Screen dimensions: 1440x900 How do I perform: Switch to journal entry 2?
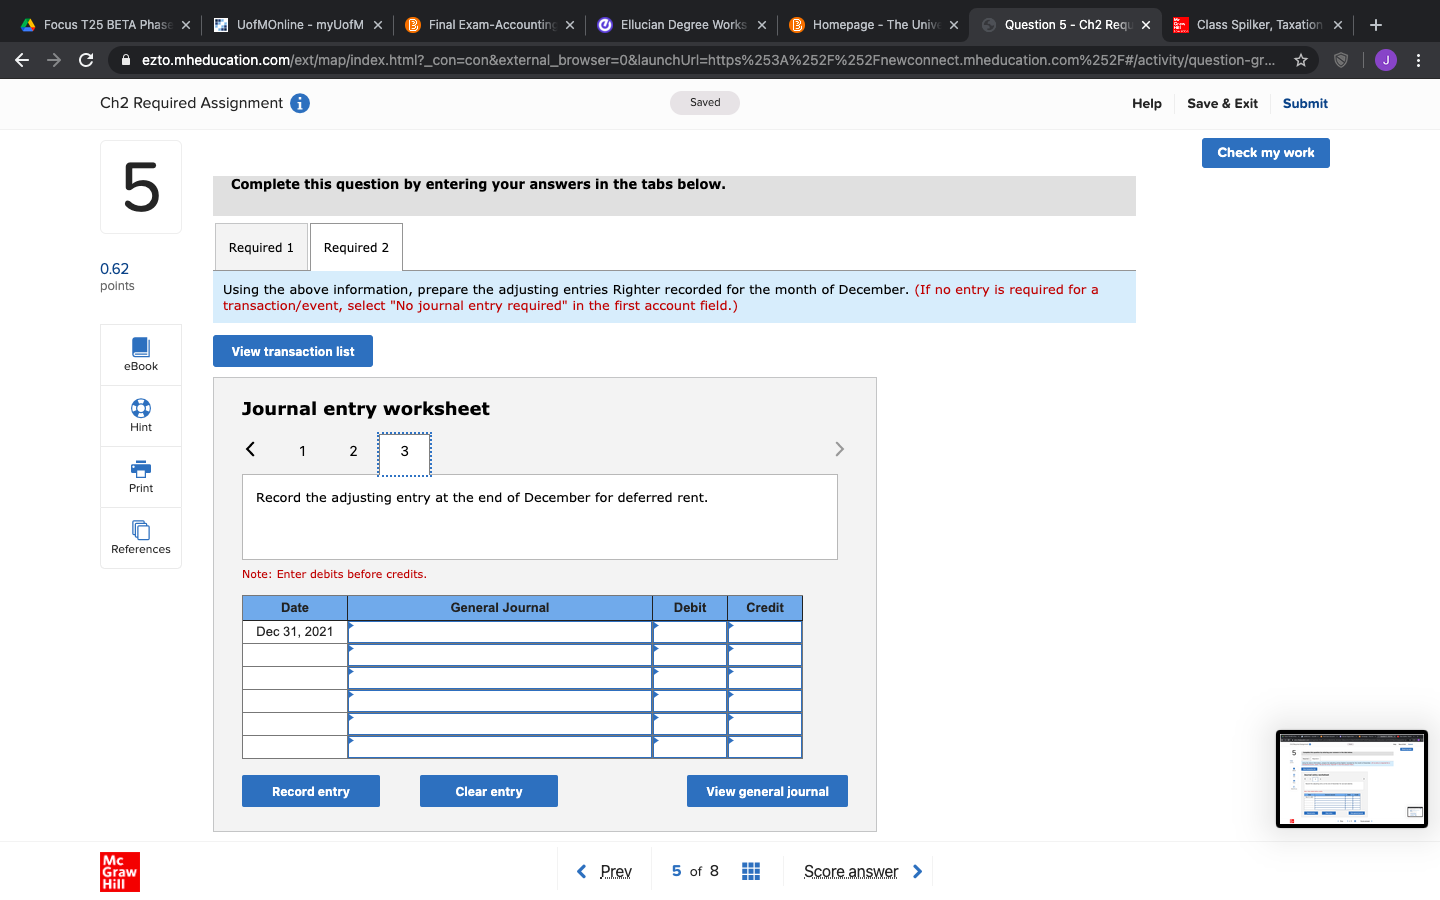coord(353,451)
